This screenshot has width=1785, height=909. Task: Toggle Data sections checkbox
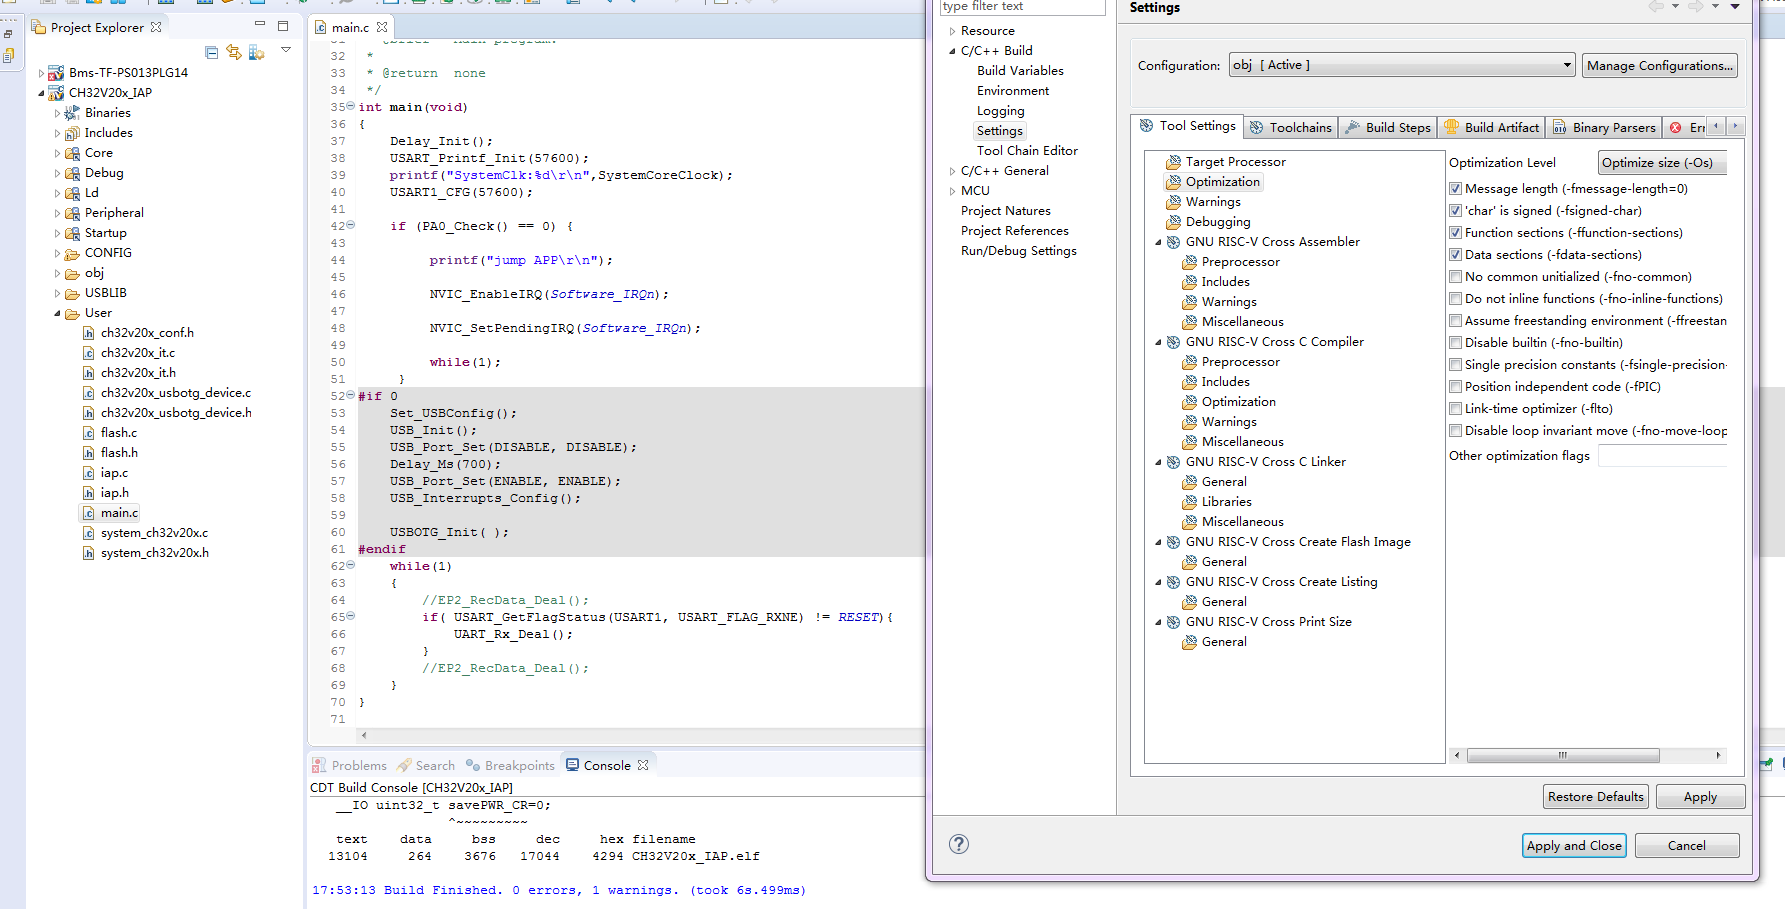click(x=1456, y=255)
